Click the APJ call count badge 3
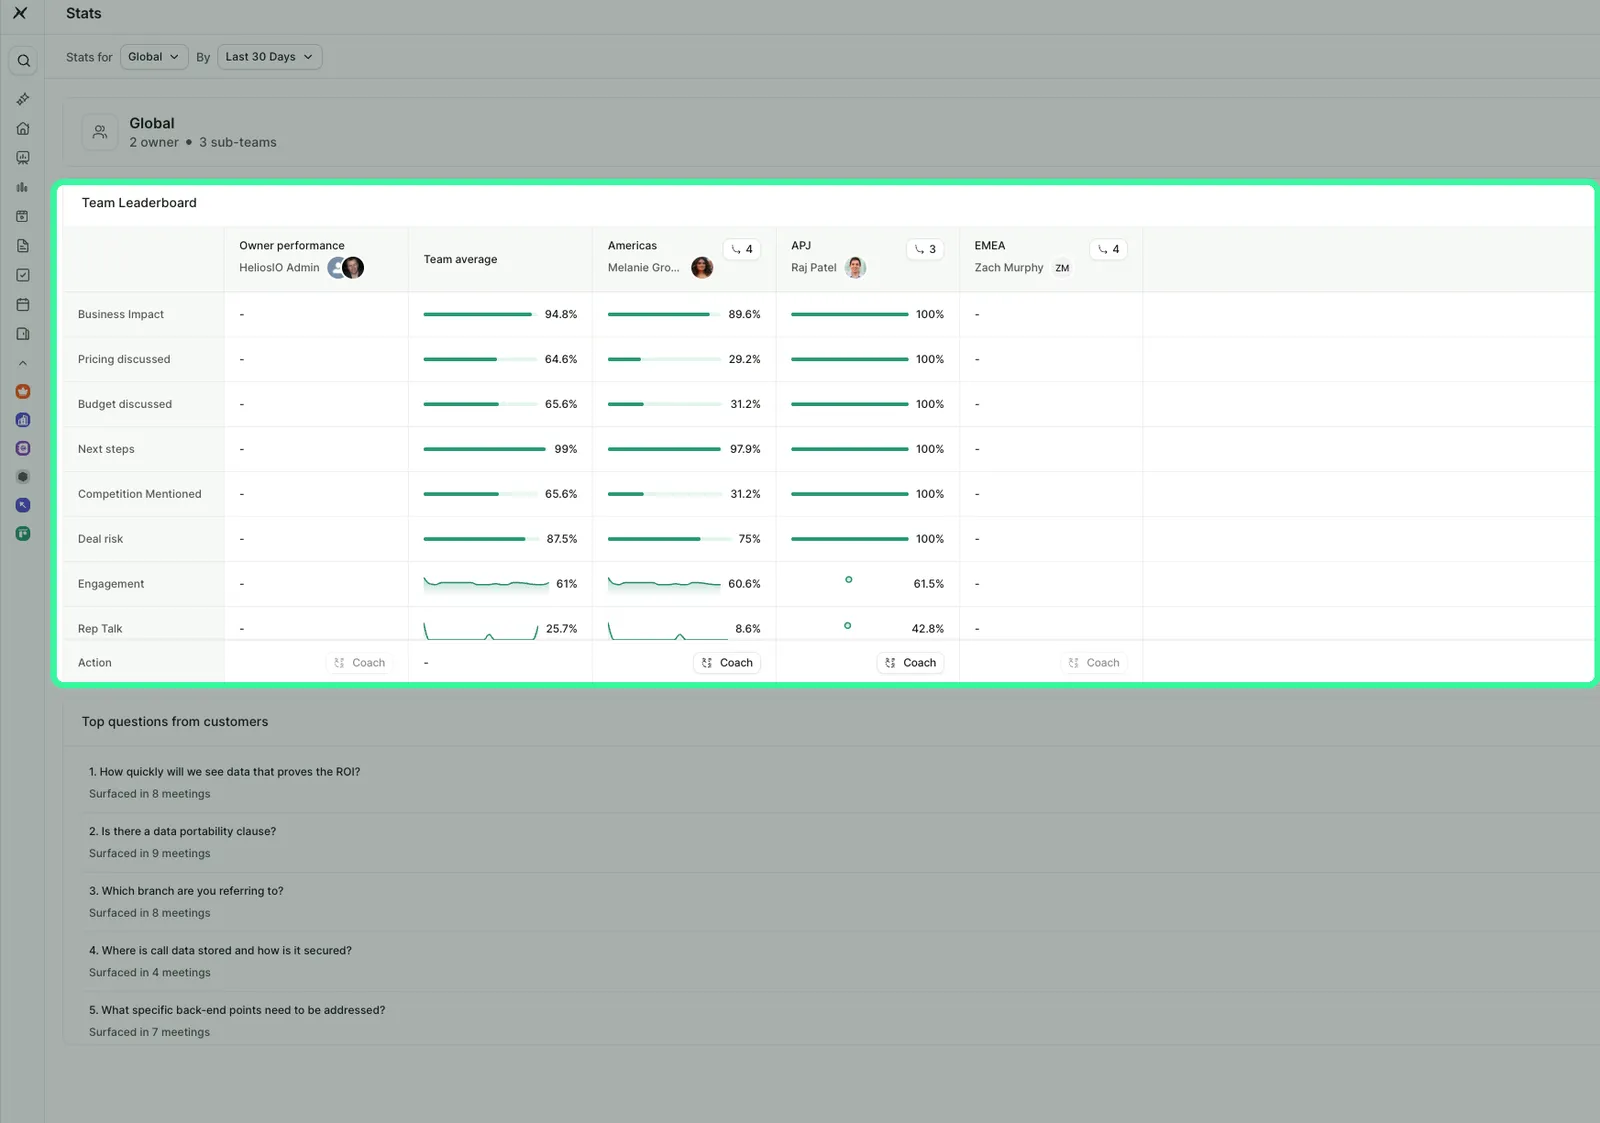This screenshot has width=1600, height=1123. coord(925,249)
